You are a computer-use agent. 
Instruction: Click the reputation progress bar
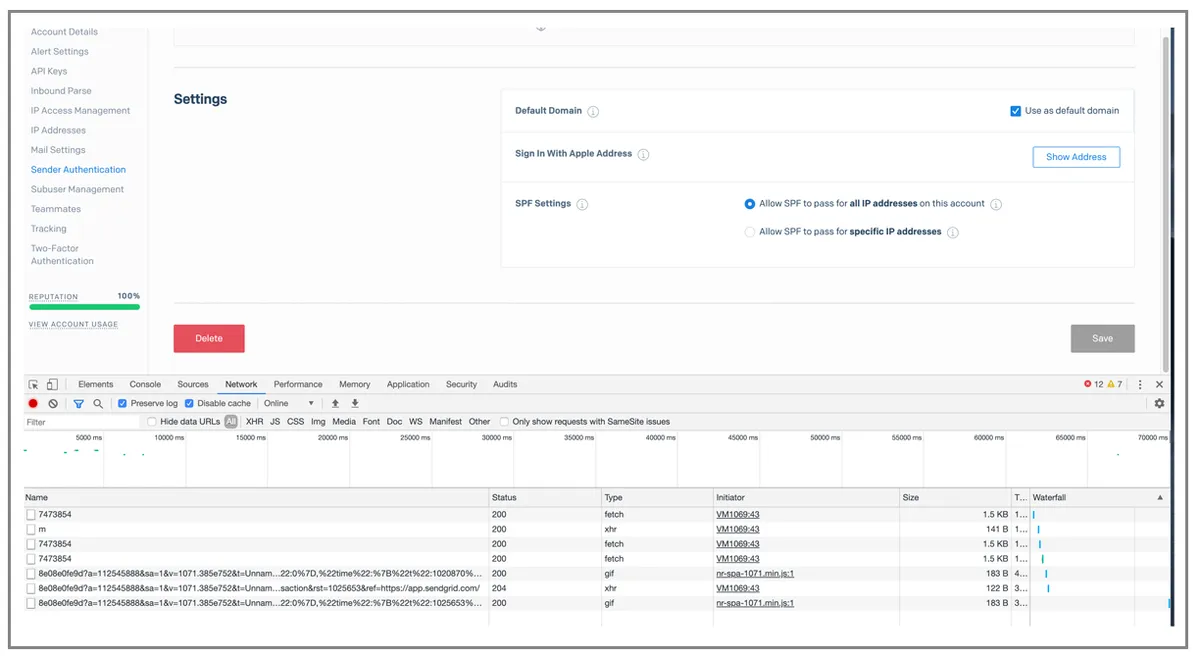tap(84, 307)
